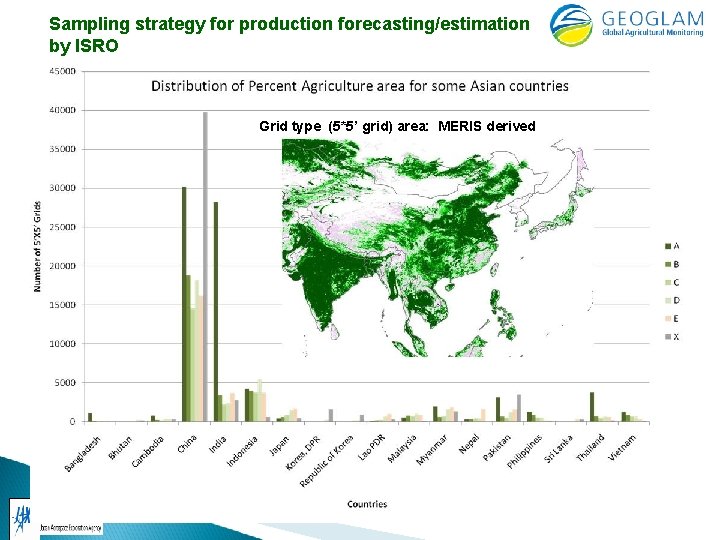This screenshot has width=720, height=540.
Task: Click the dark green A bar for Thailand
Action: [592, 407]
